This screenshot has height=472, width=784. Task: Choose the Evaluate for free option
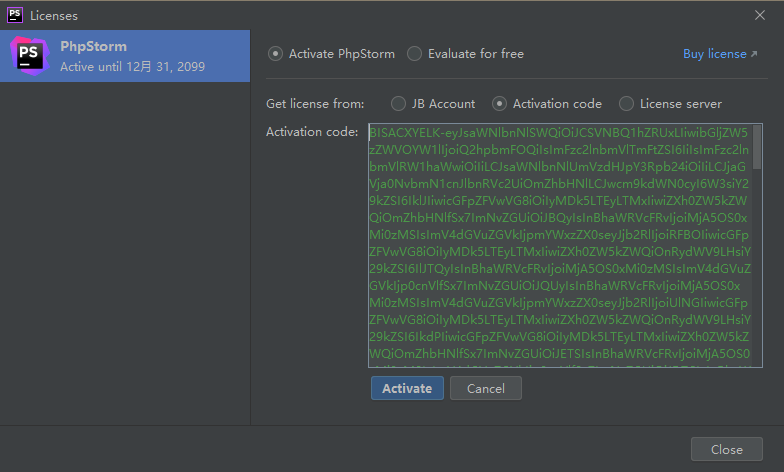[x=414, y=54]
